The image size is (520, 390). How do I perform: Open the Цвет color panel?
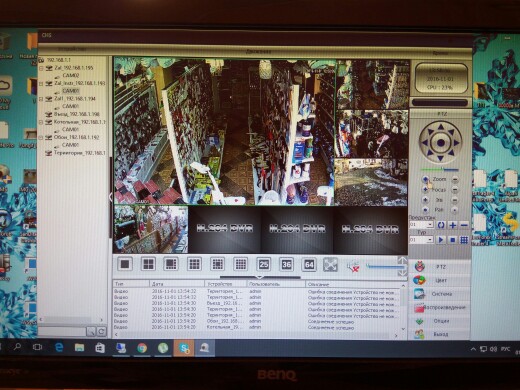point(440,280)
